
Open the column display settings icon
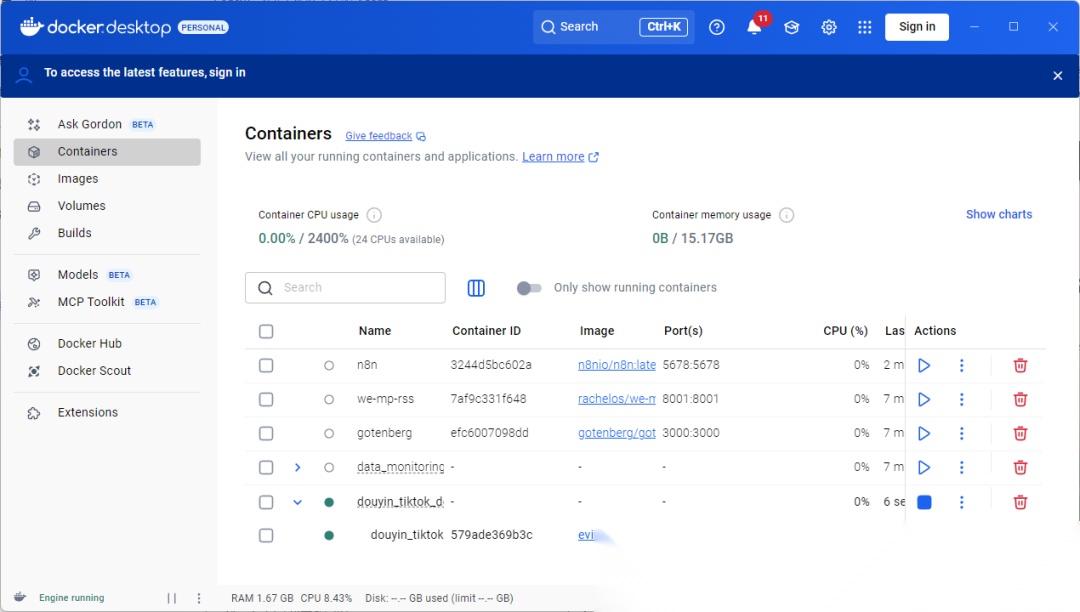(x=476, y=288)
